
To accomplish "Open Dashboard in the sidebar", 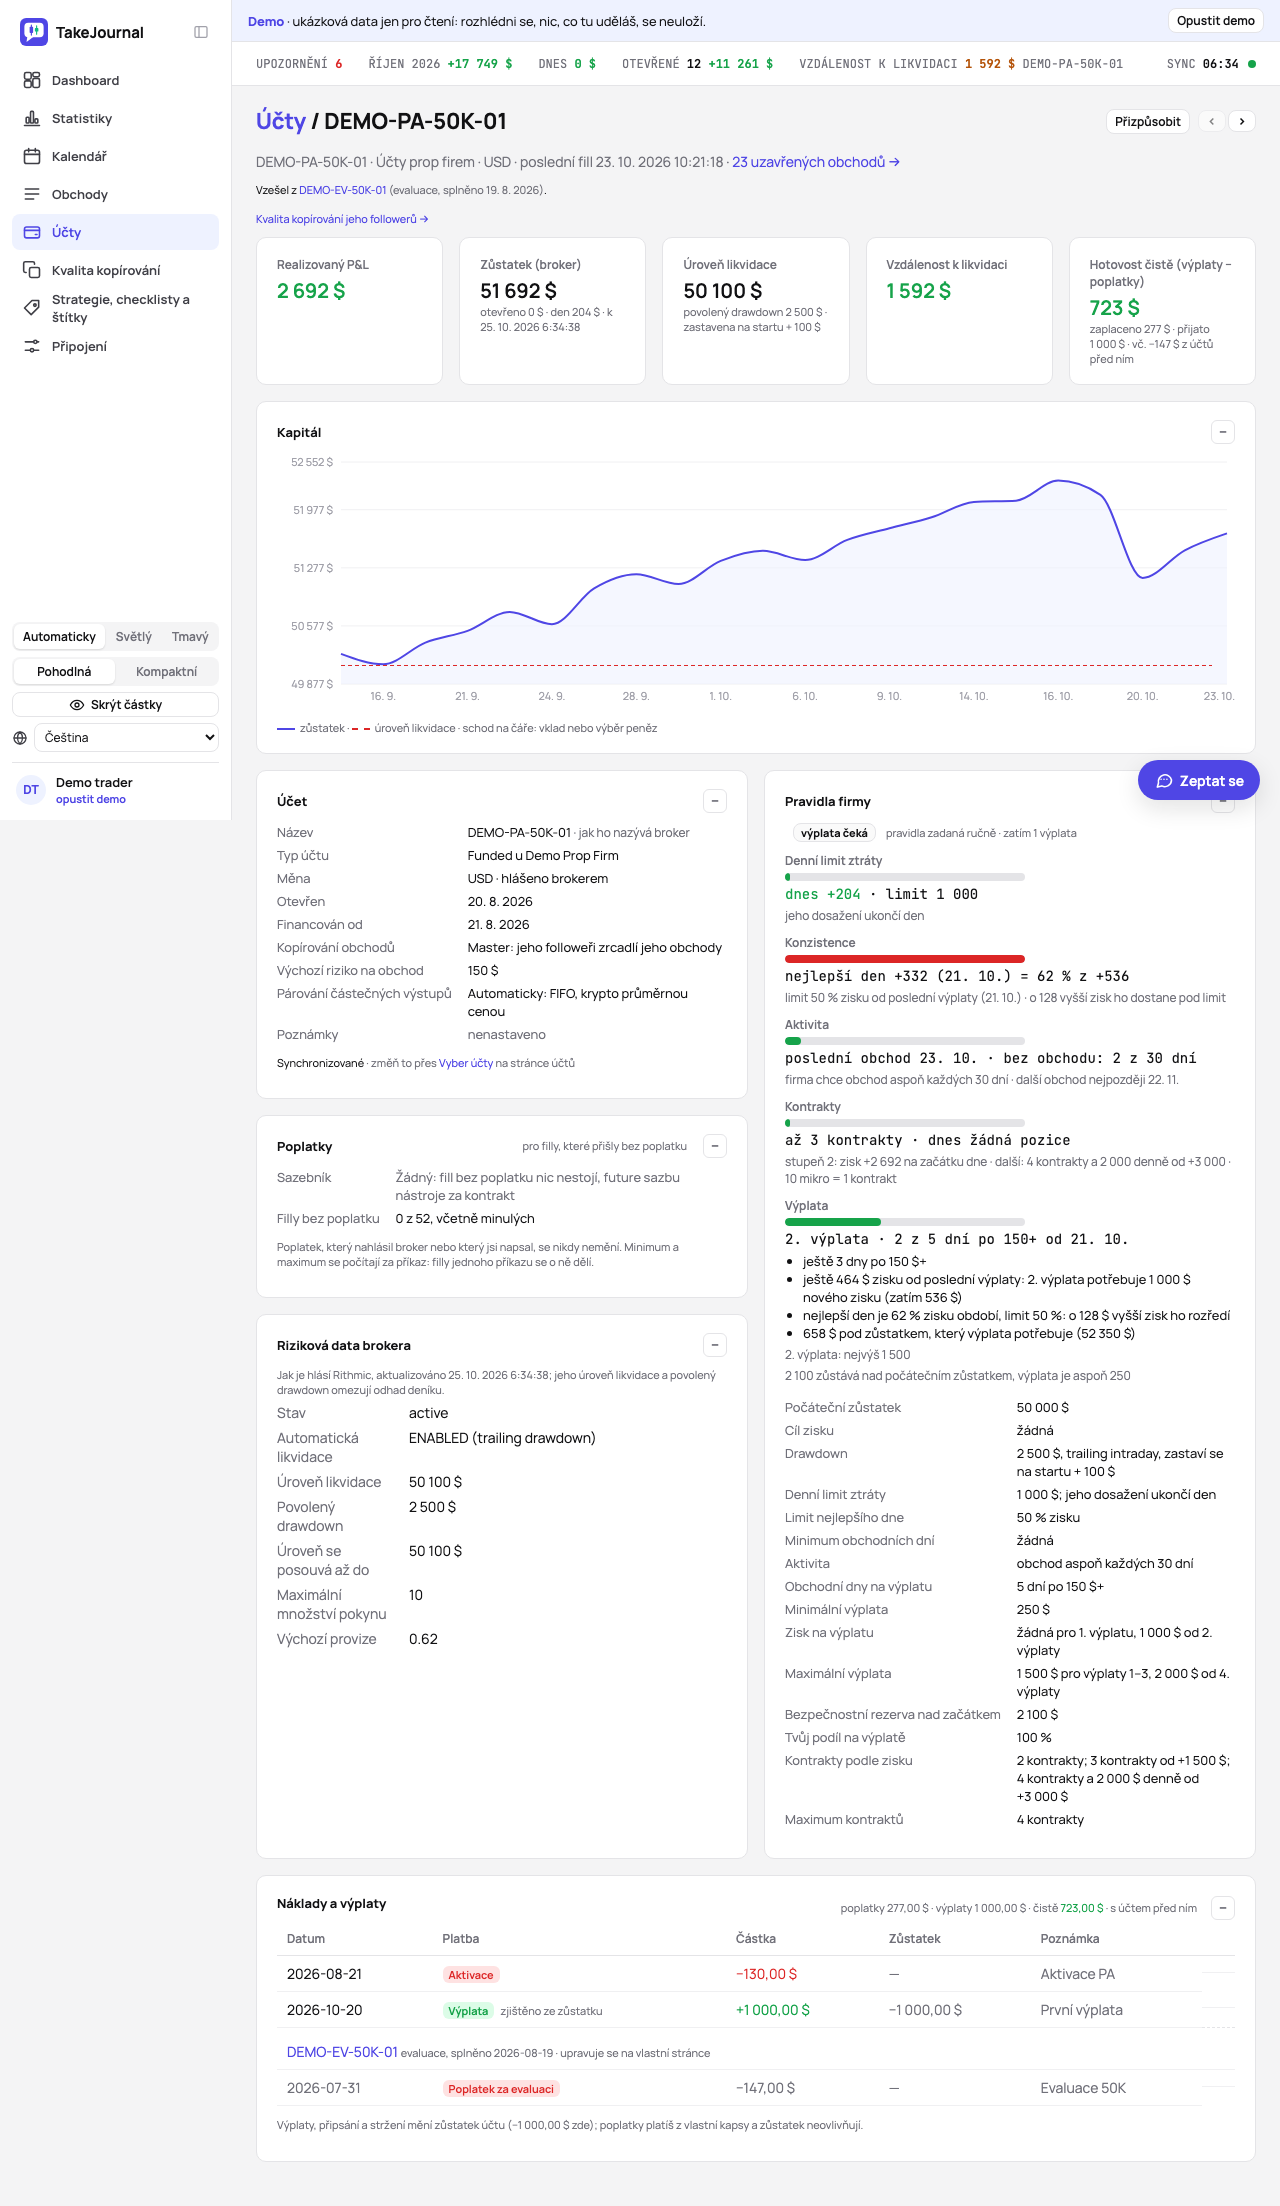I will click(x=116, y=80).
